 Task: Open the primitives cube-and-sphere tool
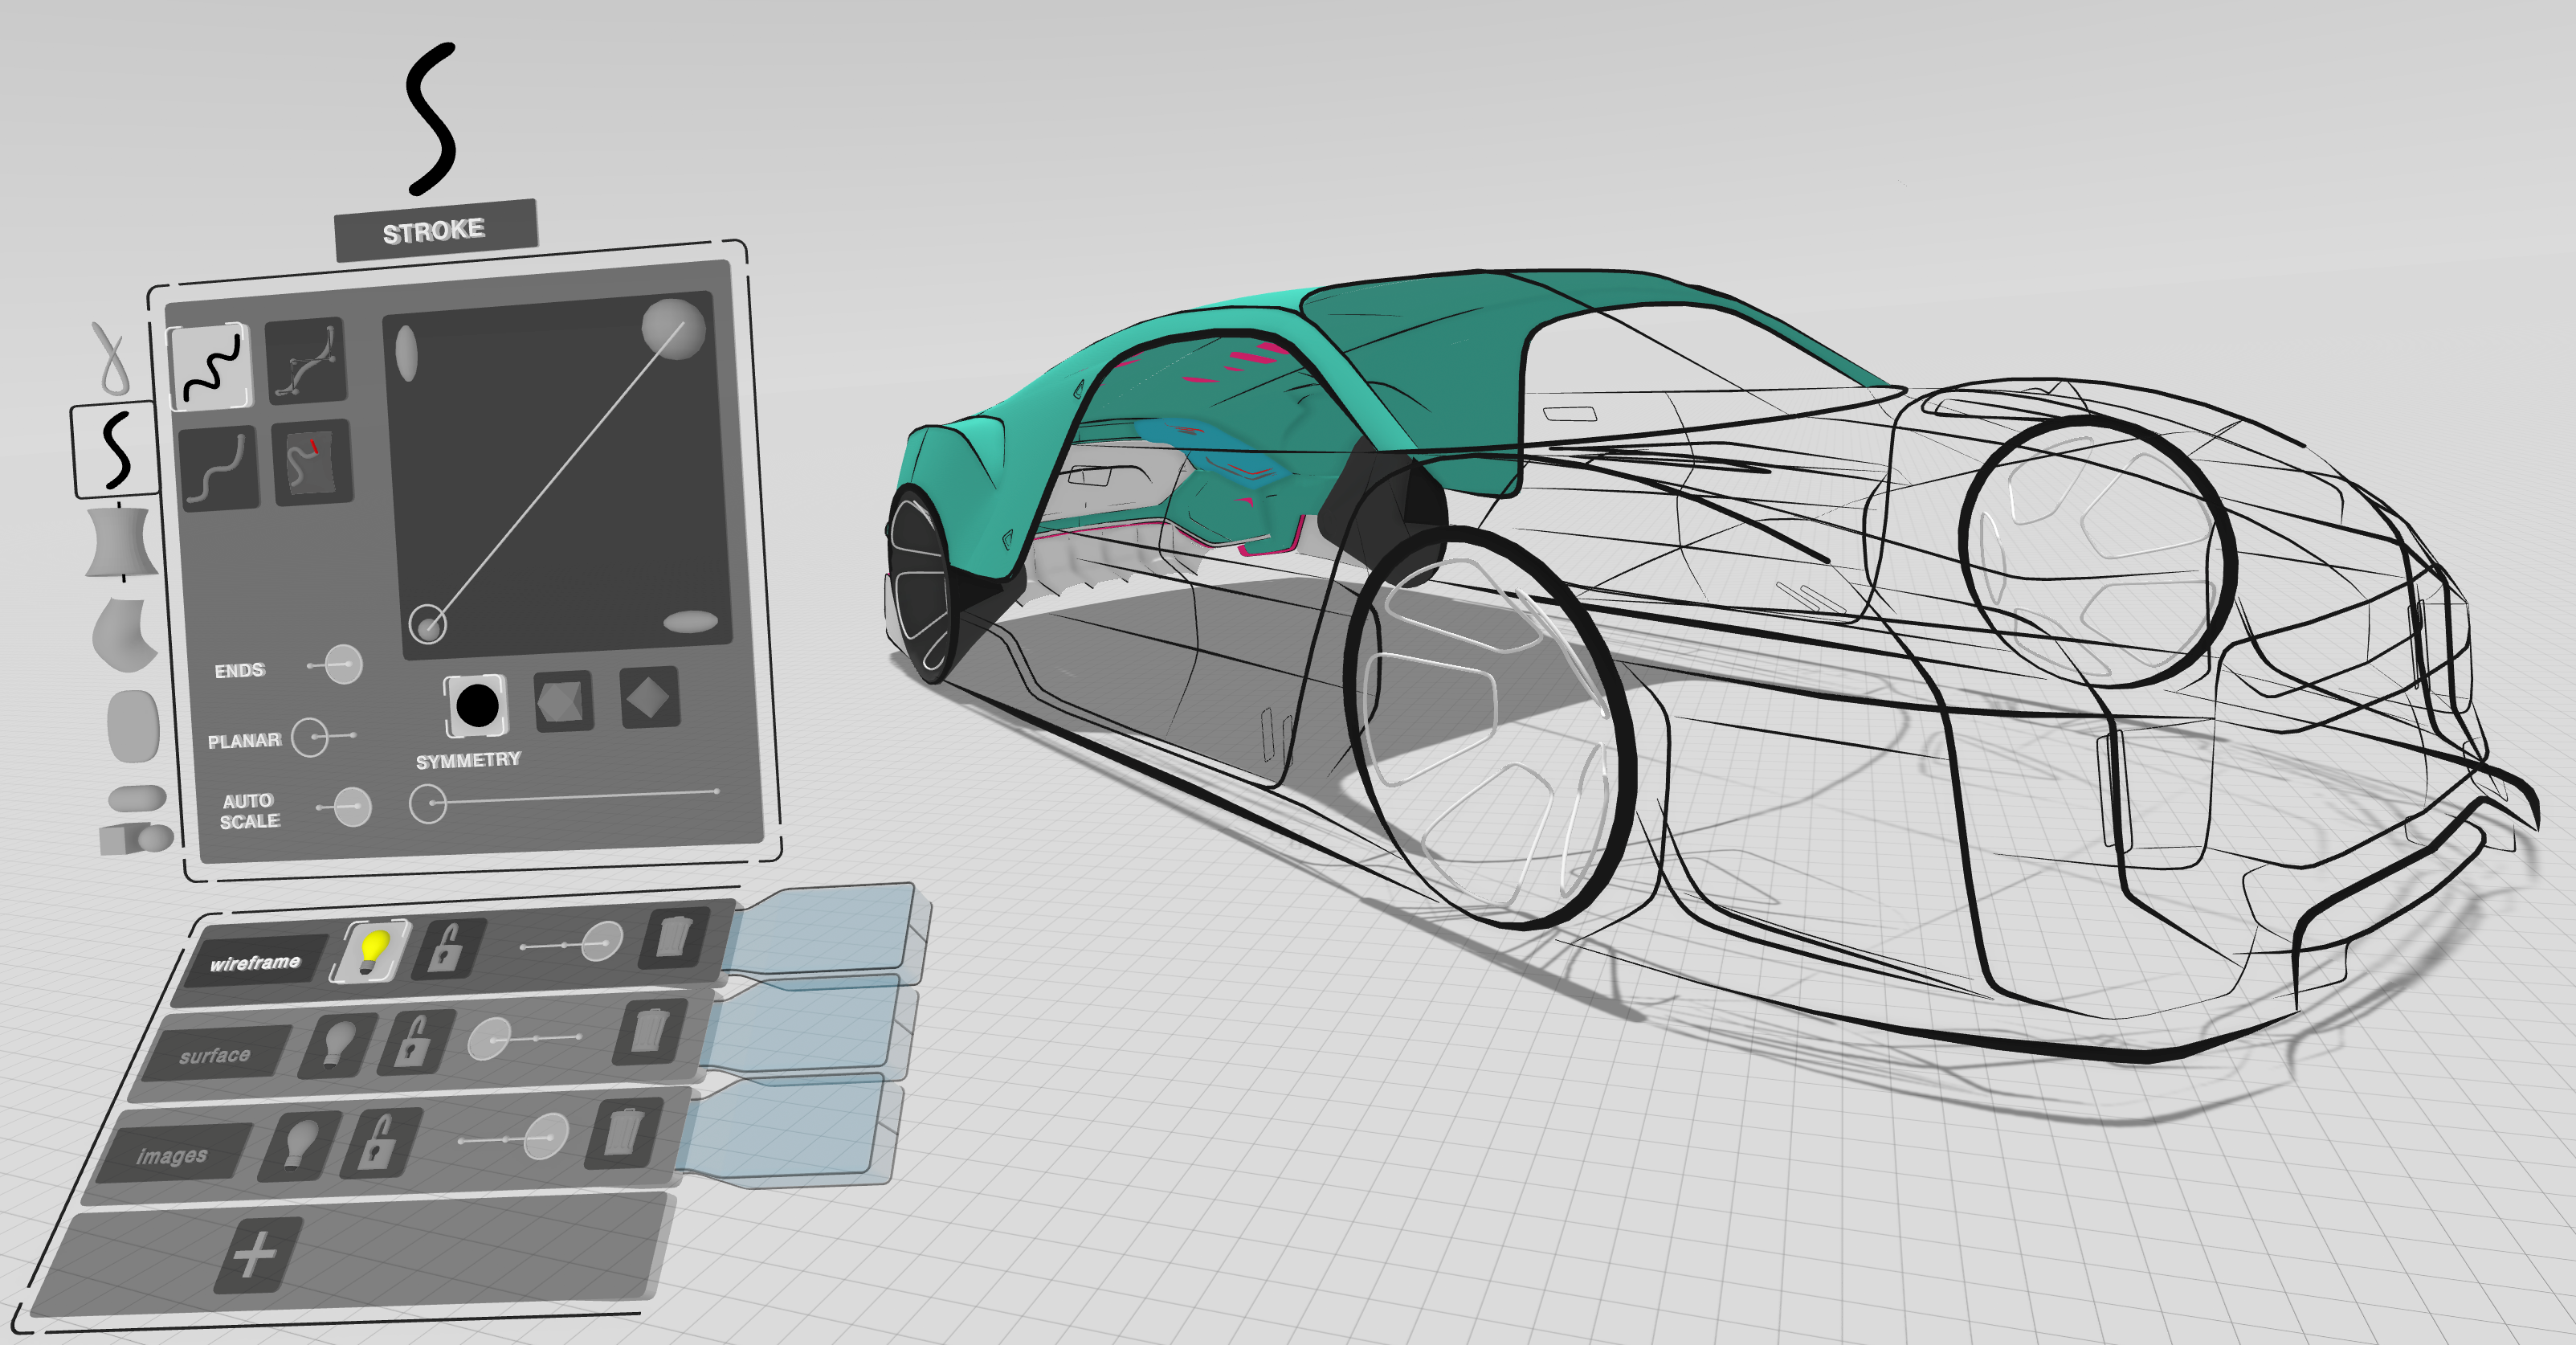(136, 838)
